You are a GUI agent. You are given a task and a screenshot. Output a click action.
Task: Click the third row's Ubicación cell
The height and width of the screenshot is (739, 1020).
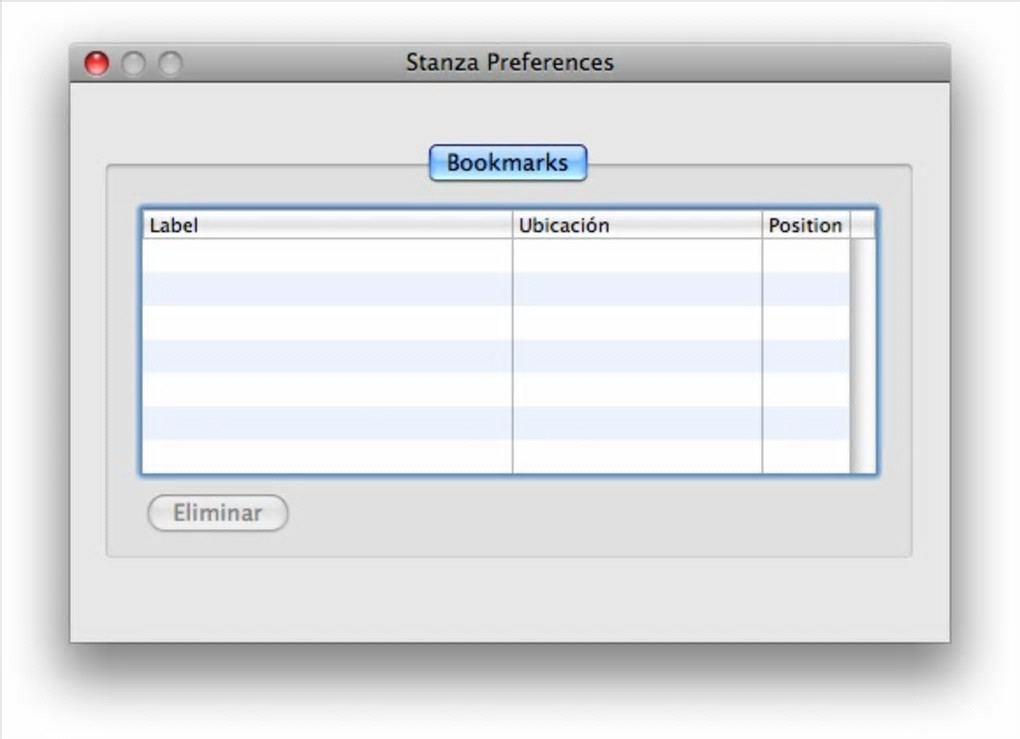(x=636, y=322)
